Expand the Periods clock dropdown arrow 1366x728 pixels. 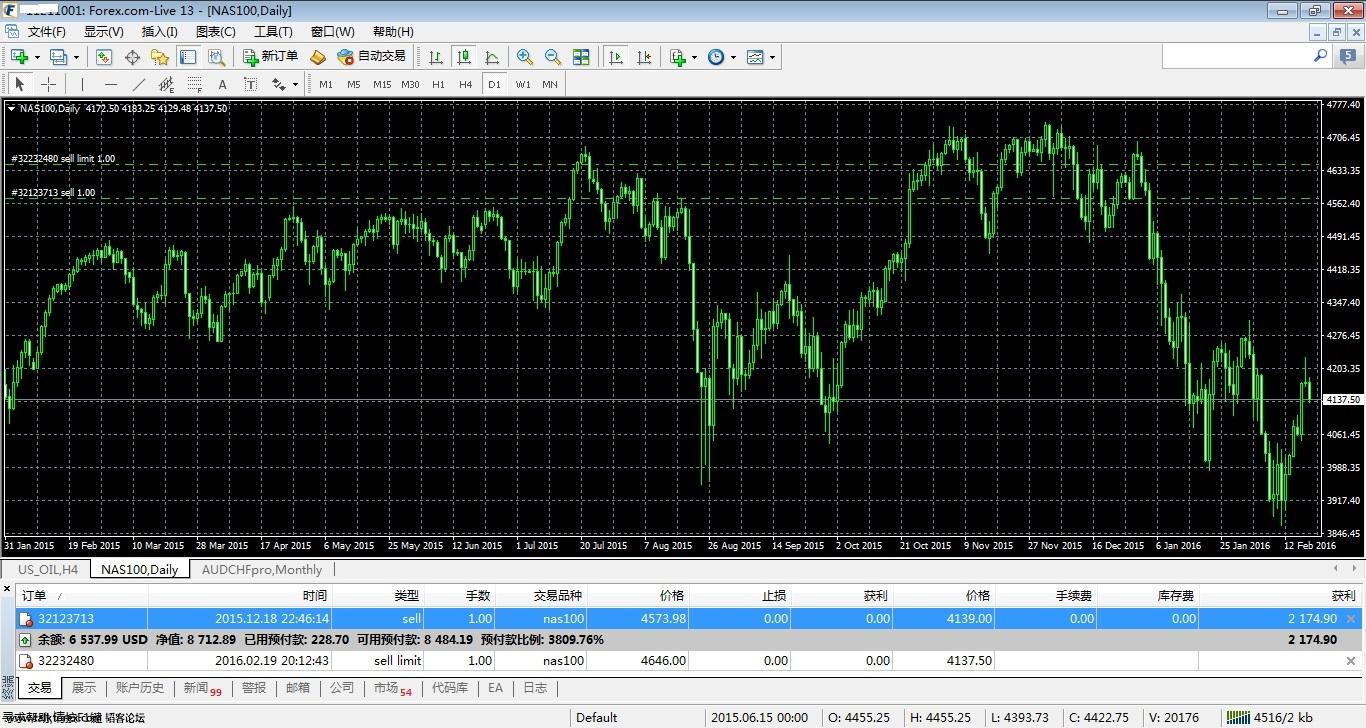(x=733, y=57)
